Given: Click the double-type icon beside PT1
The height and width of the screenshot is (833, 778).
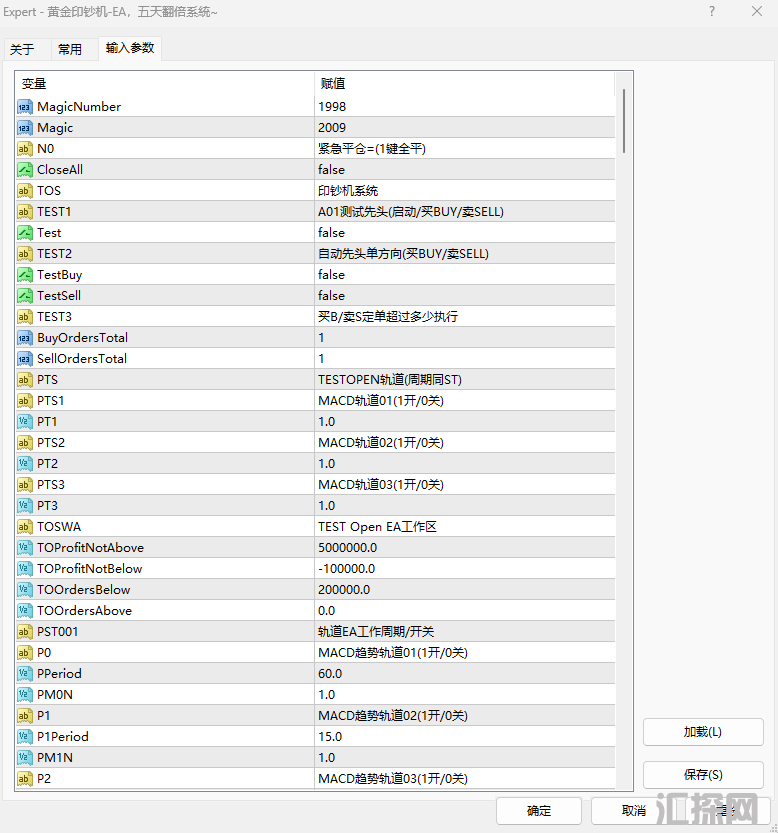Looking at the screenshot, I should pos(25,422).
